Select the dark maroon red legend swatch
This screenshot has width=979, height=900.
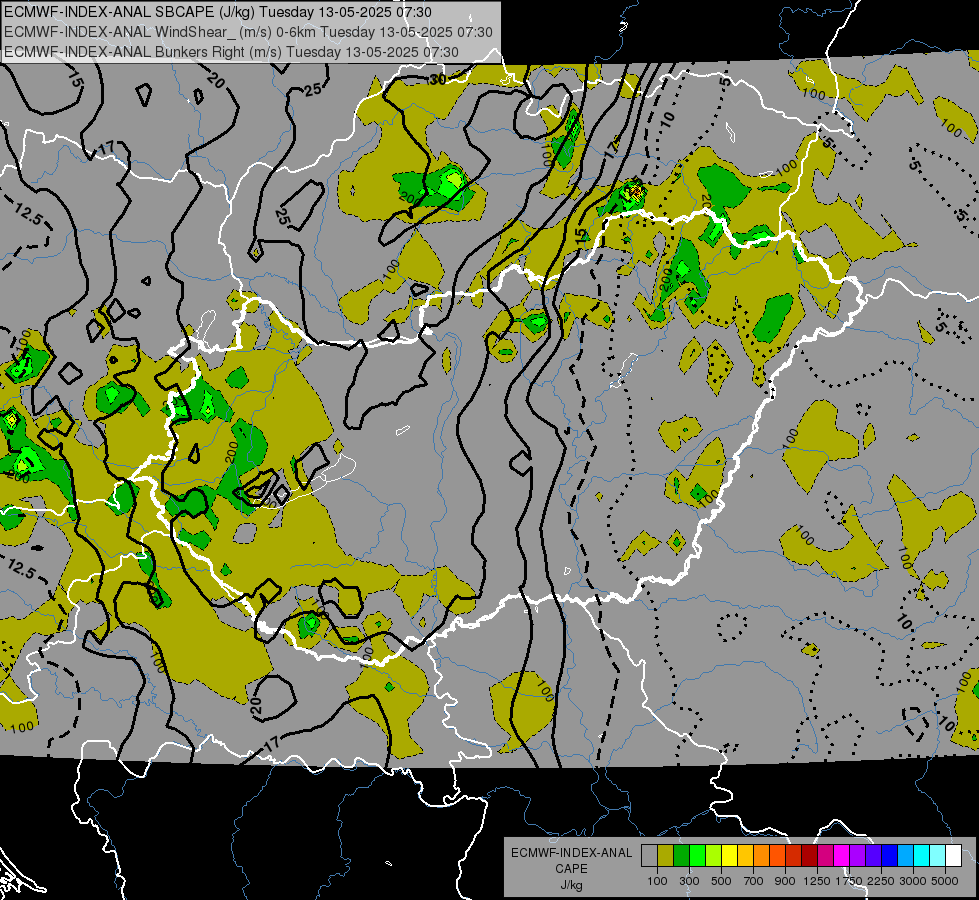coord(810,856)
